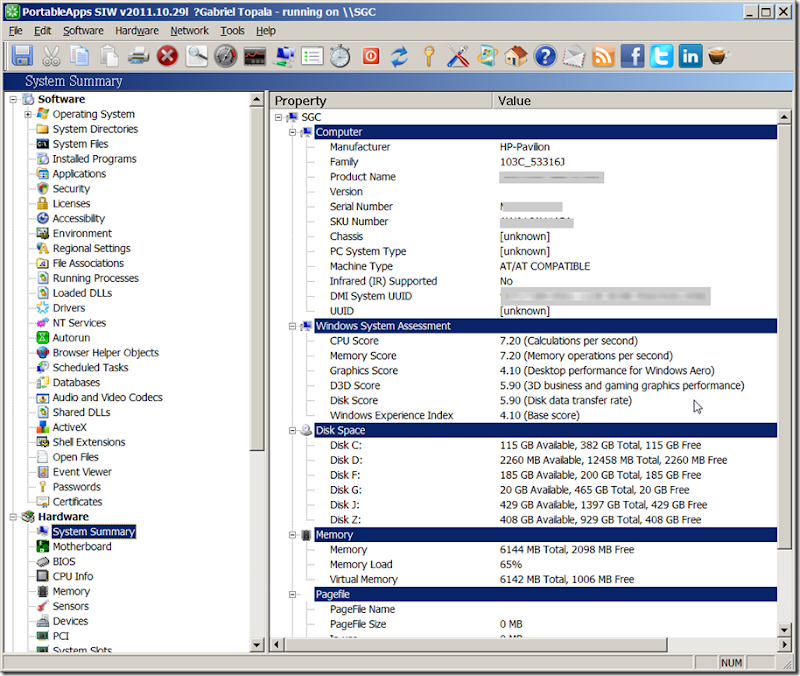Viewport: 800px width, 676px height.
Task: Expand the Operating System tree node
Action: (28, 114)
